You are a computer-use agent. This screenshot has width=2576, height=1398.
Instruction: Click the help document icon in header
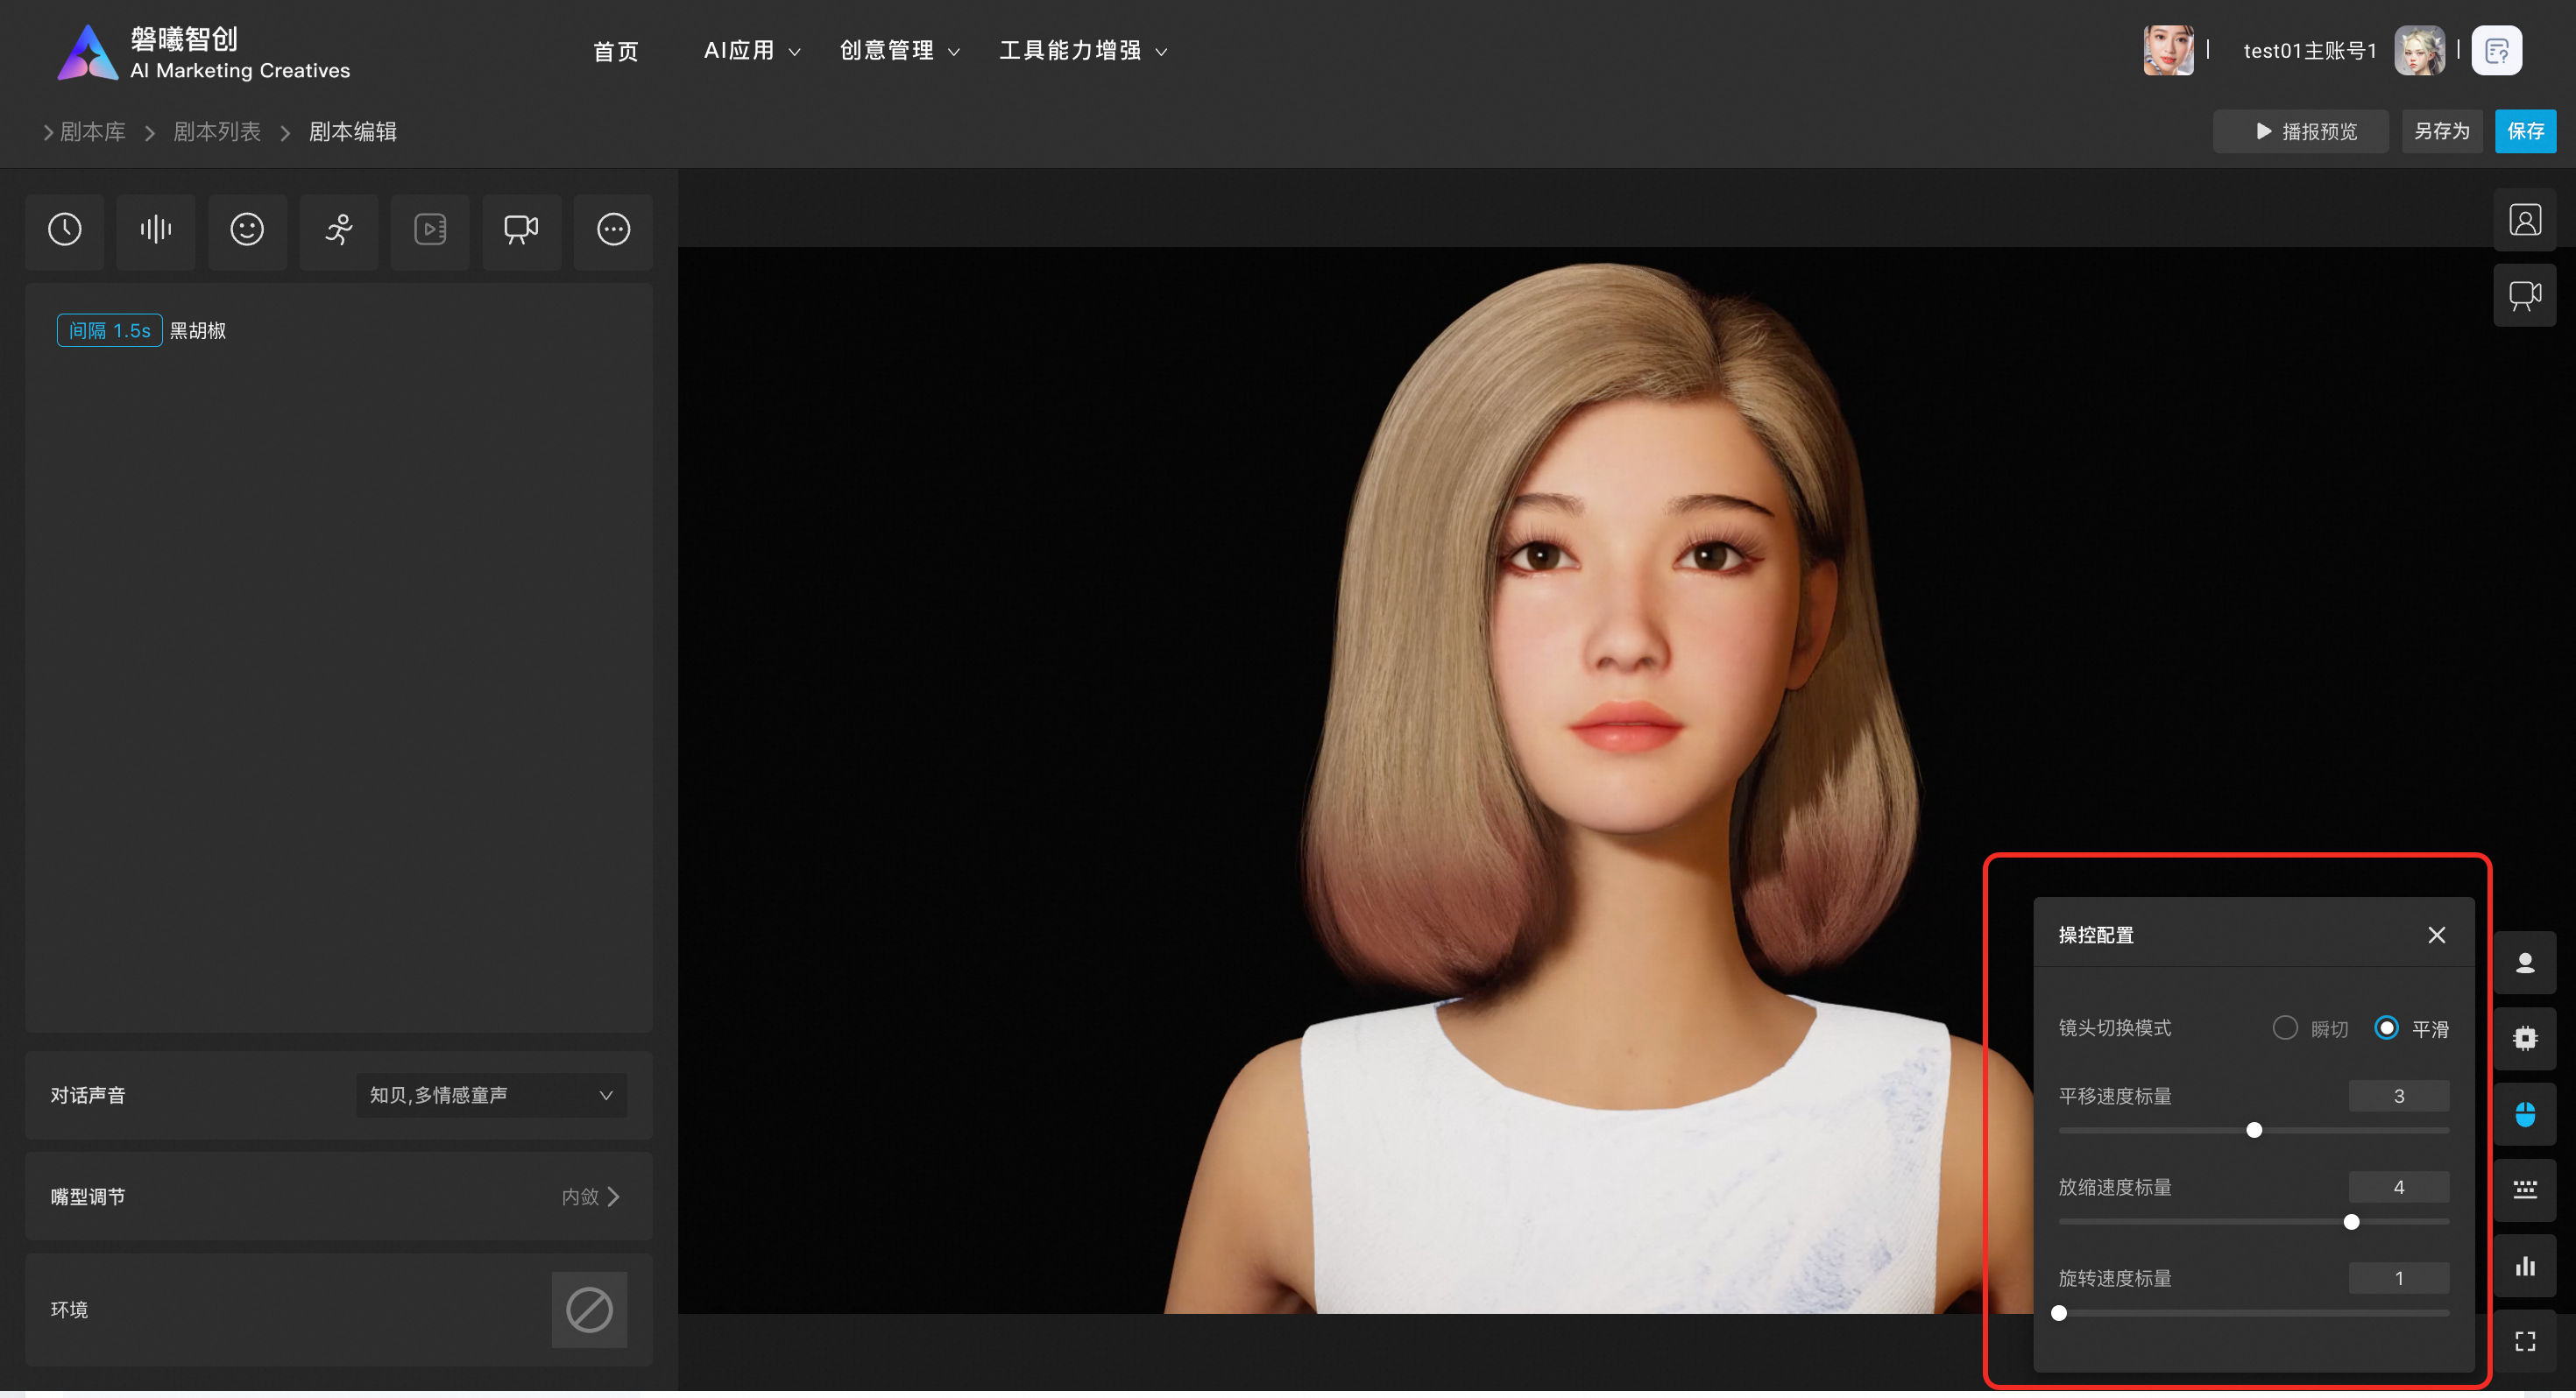tap(2496, 50)
